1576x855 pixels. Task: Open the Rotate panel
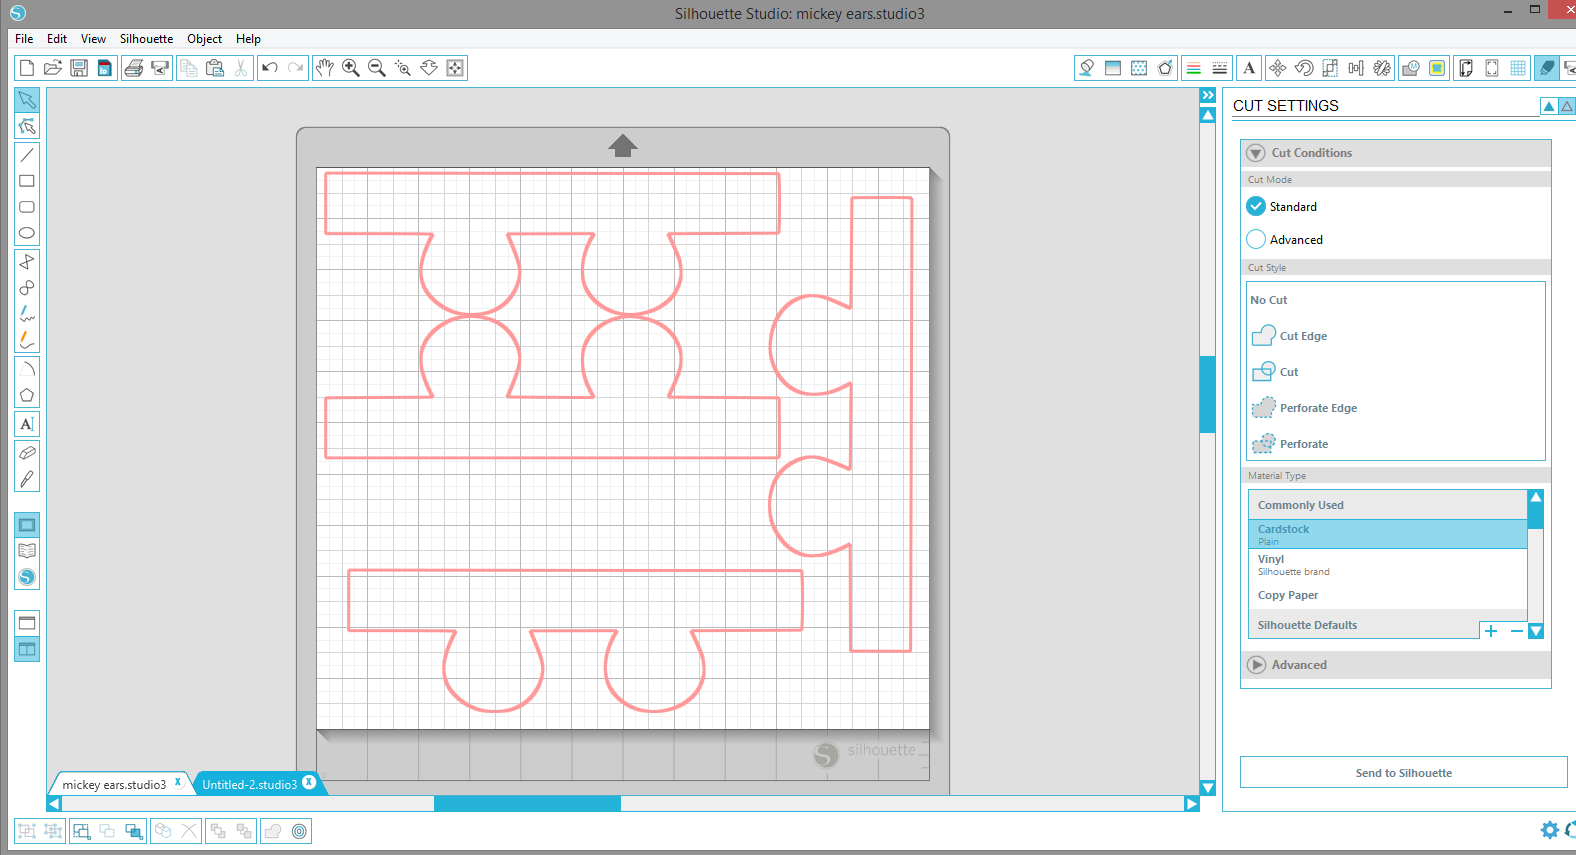coord(1304,68)
